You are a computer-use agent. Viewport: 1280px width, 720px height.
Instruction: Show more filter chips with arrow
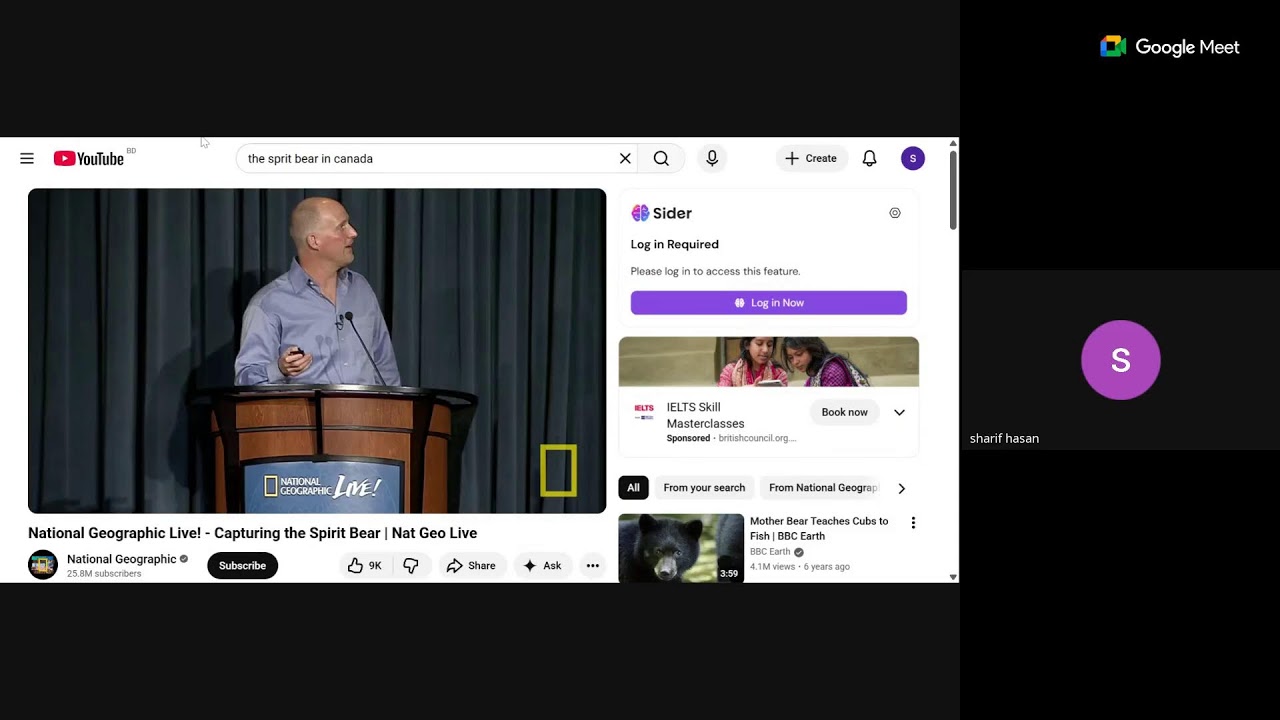pyautogui.click(x=901, y=488)
